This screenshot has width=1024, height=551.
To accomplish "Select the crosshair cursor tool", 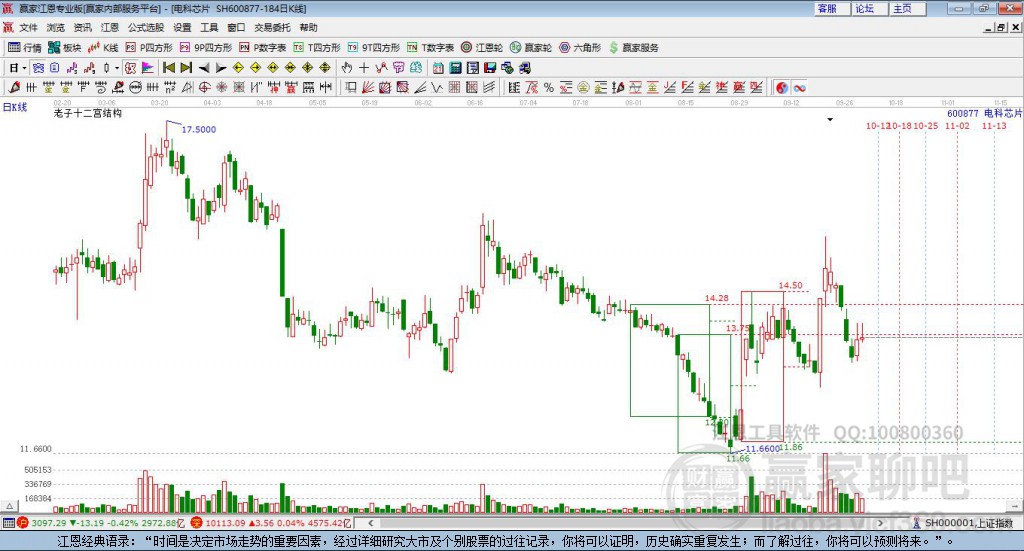I will click(364, 68).
